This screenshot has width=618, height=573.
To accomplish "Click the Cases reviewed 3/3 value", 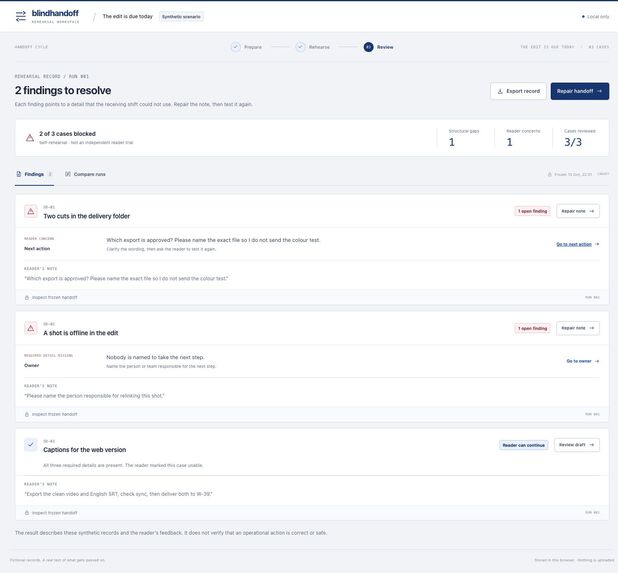I will pyautogui.click(x=573, y=142).
